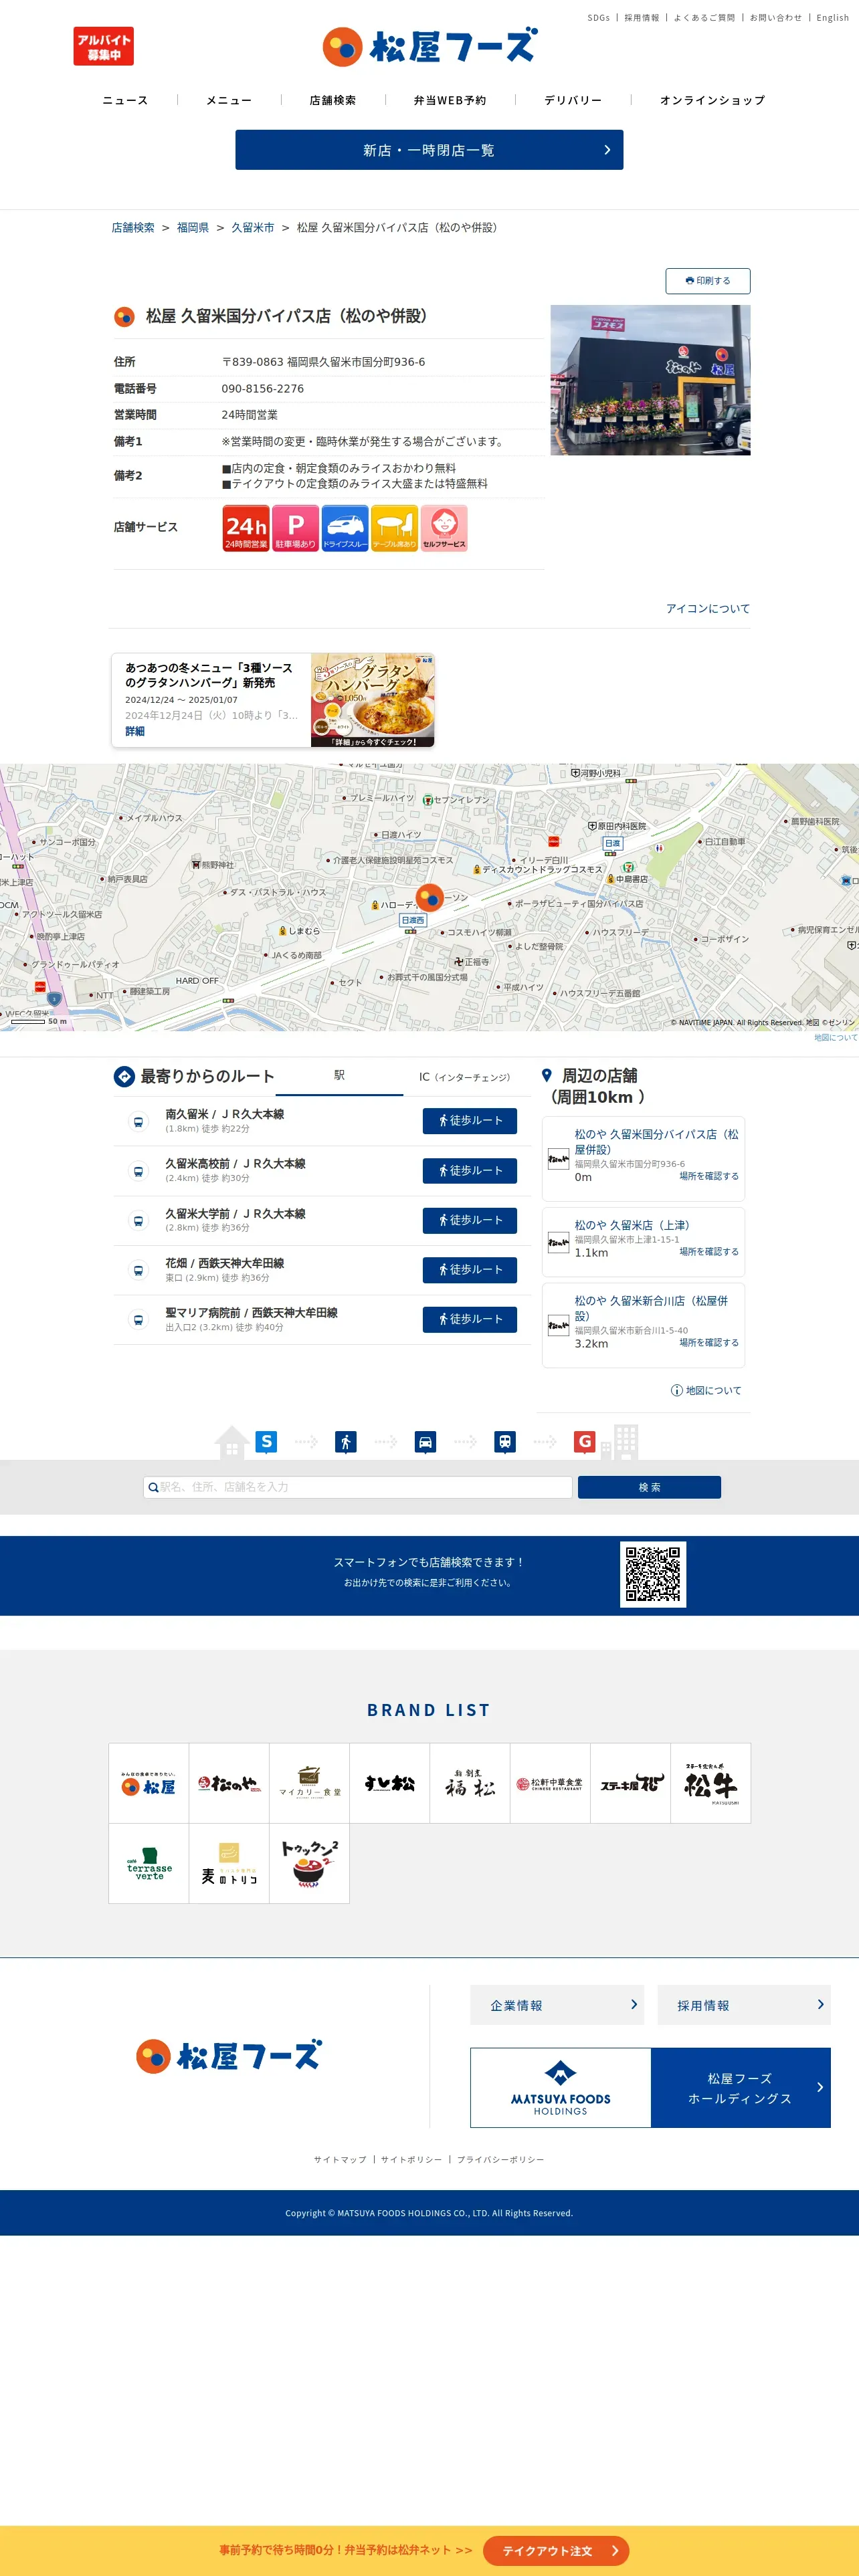
Task: Click the ドライブスルー service icon
Action: pos(345,528)
